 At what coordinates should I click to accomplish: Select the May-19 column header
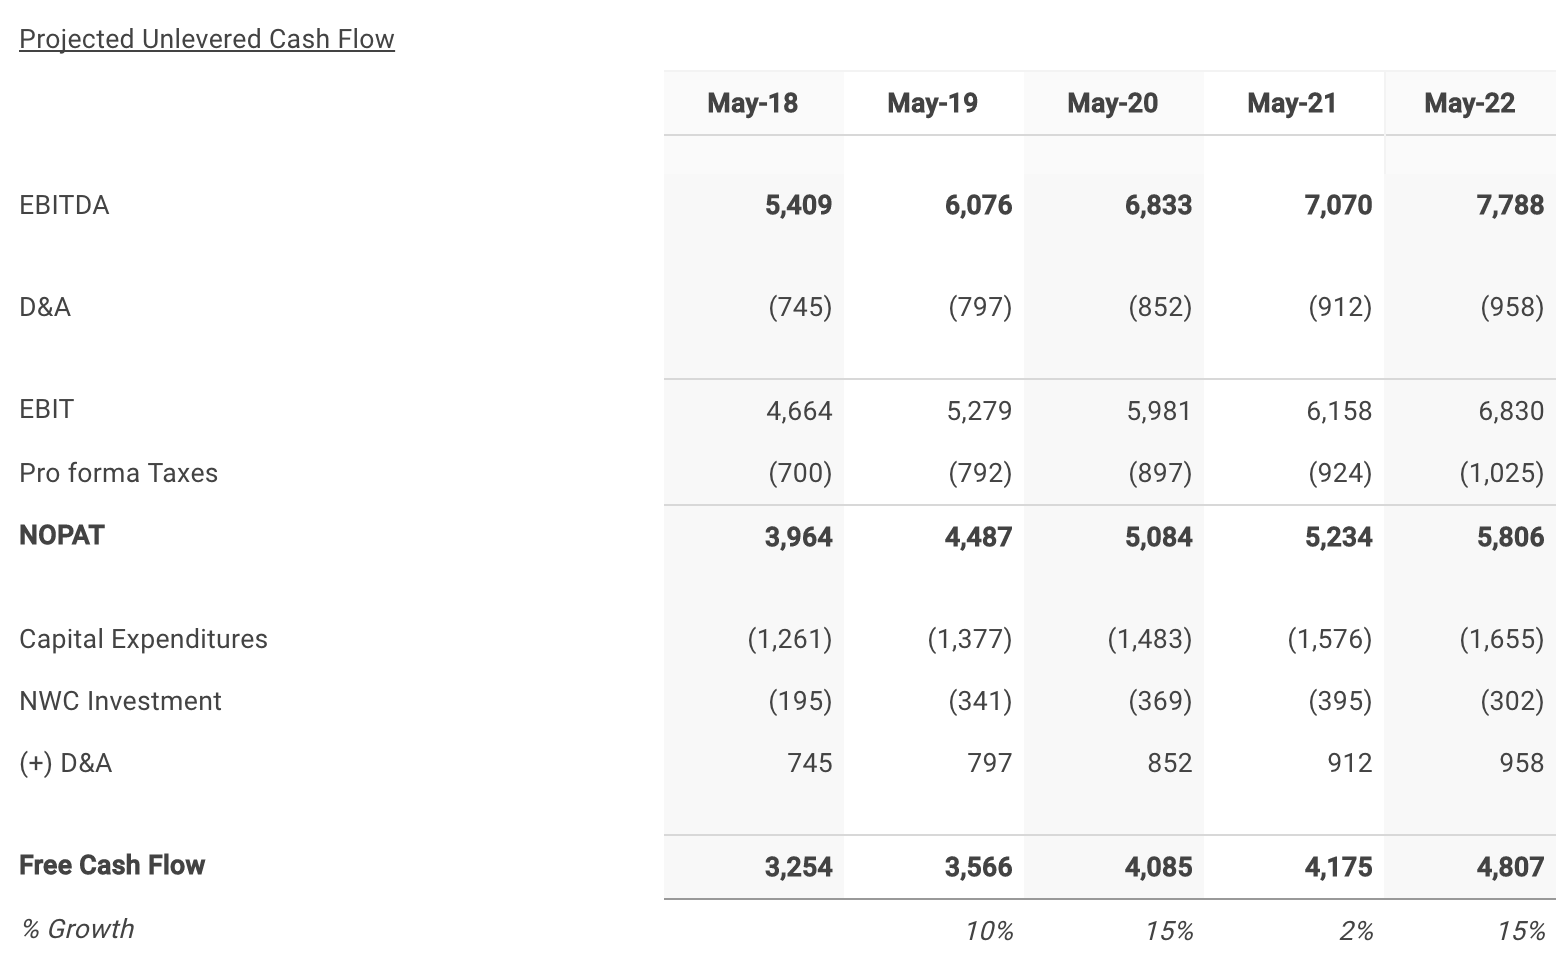(932, 103)
